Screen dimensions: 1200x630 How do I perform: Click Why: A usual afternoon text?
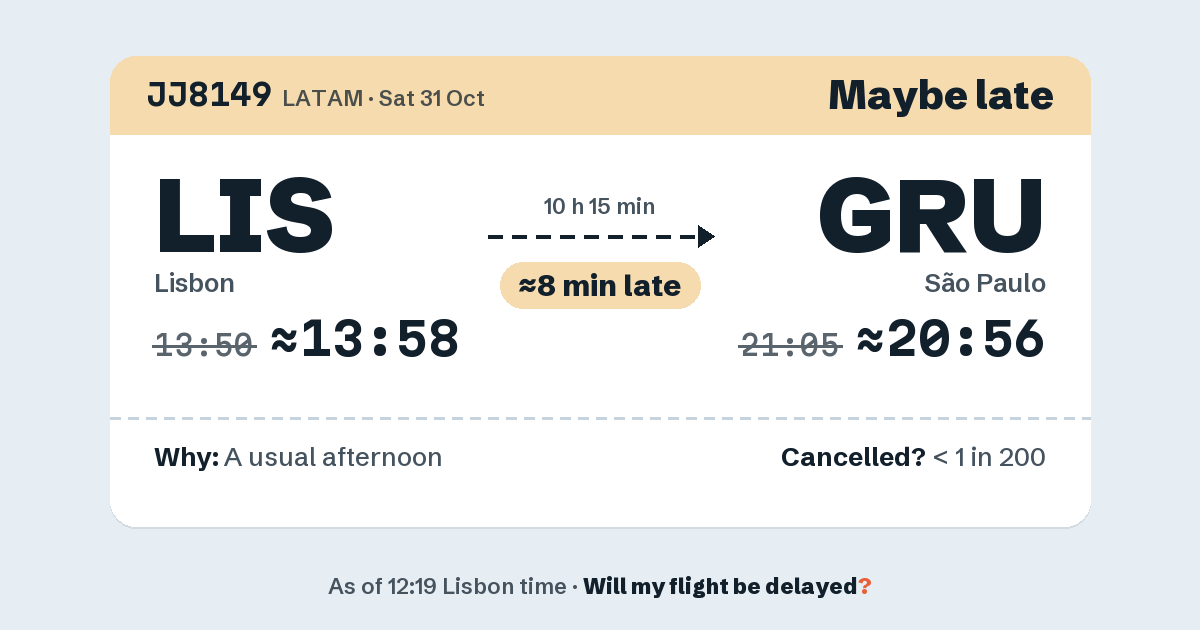coord(298,458)
